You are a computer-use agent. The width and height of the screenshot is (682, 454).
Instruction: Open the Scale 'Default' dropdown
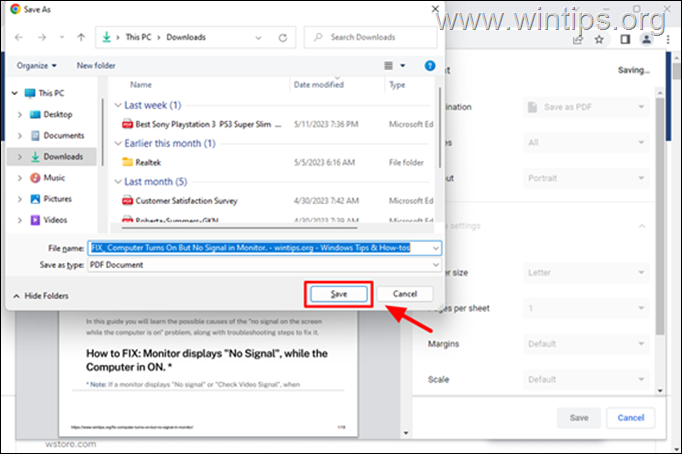(x=586, y=380)
